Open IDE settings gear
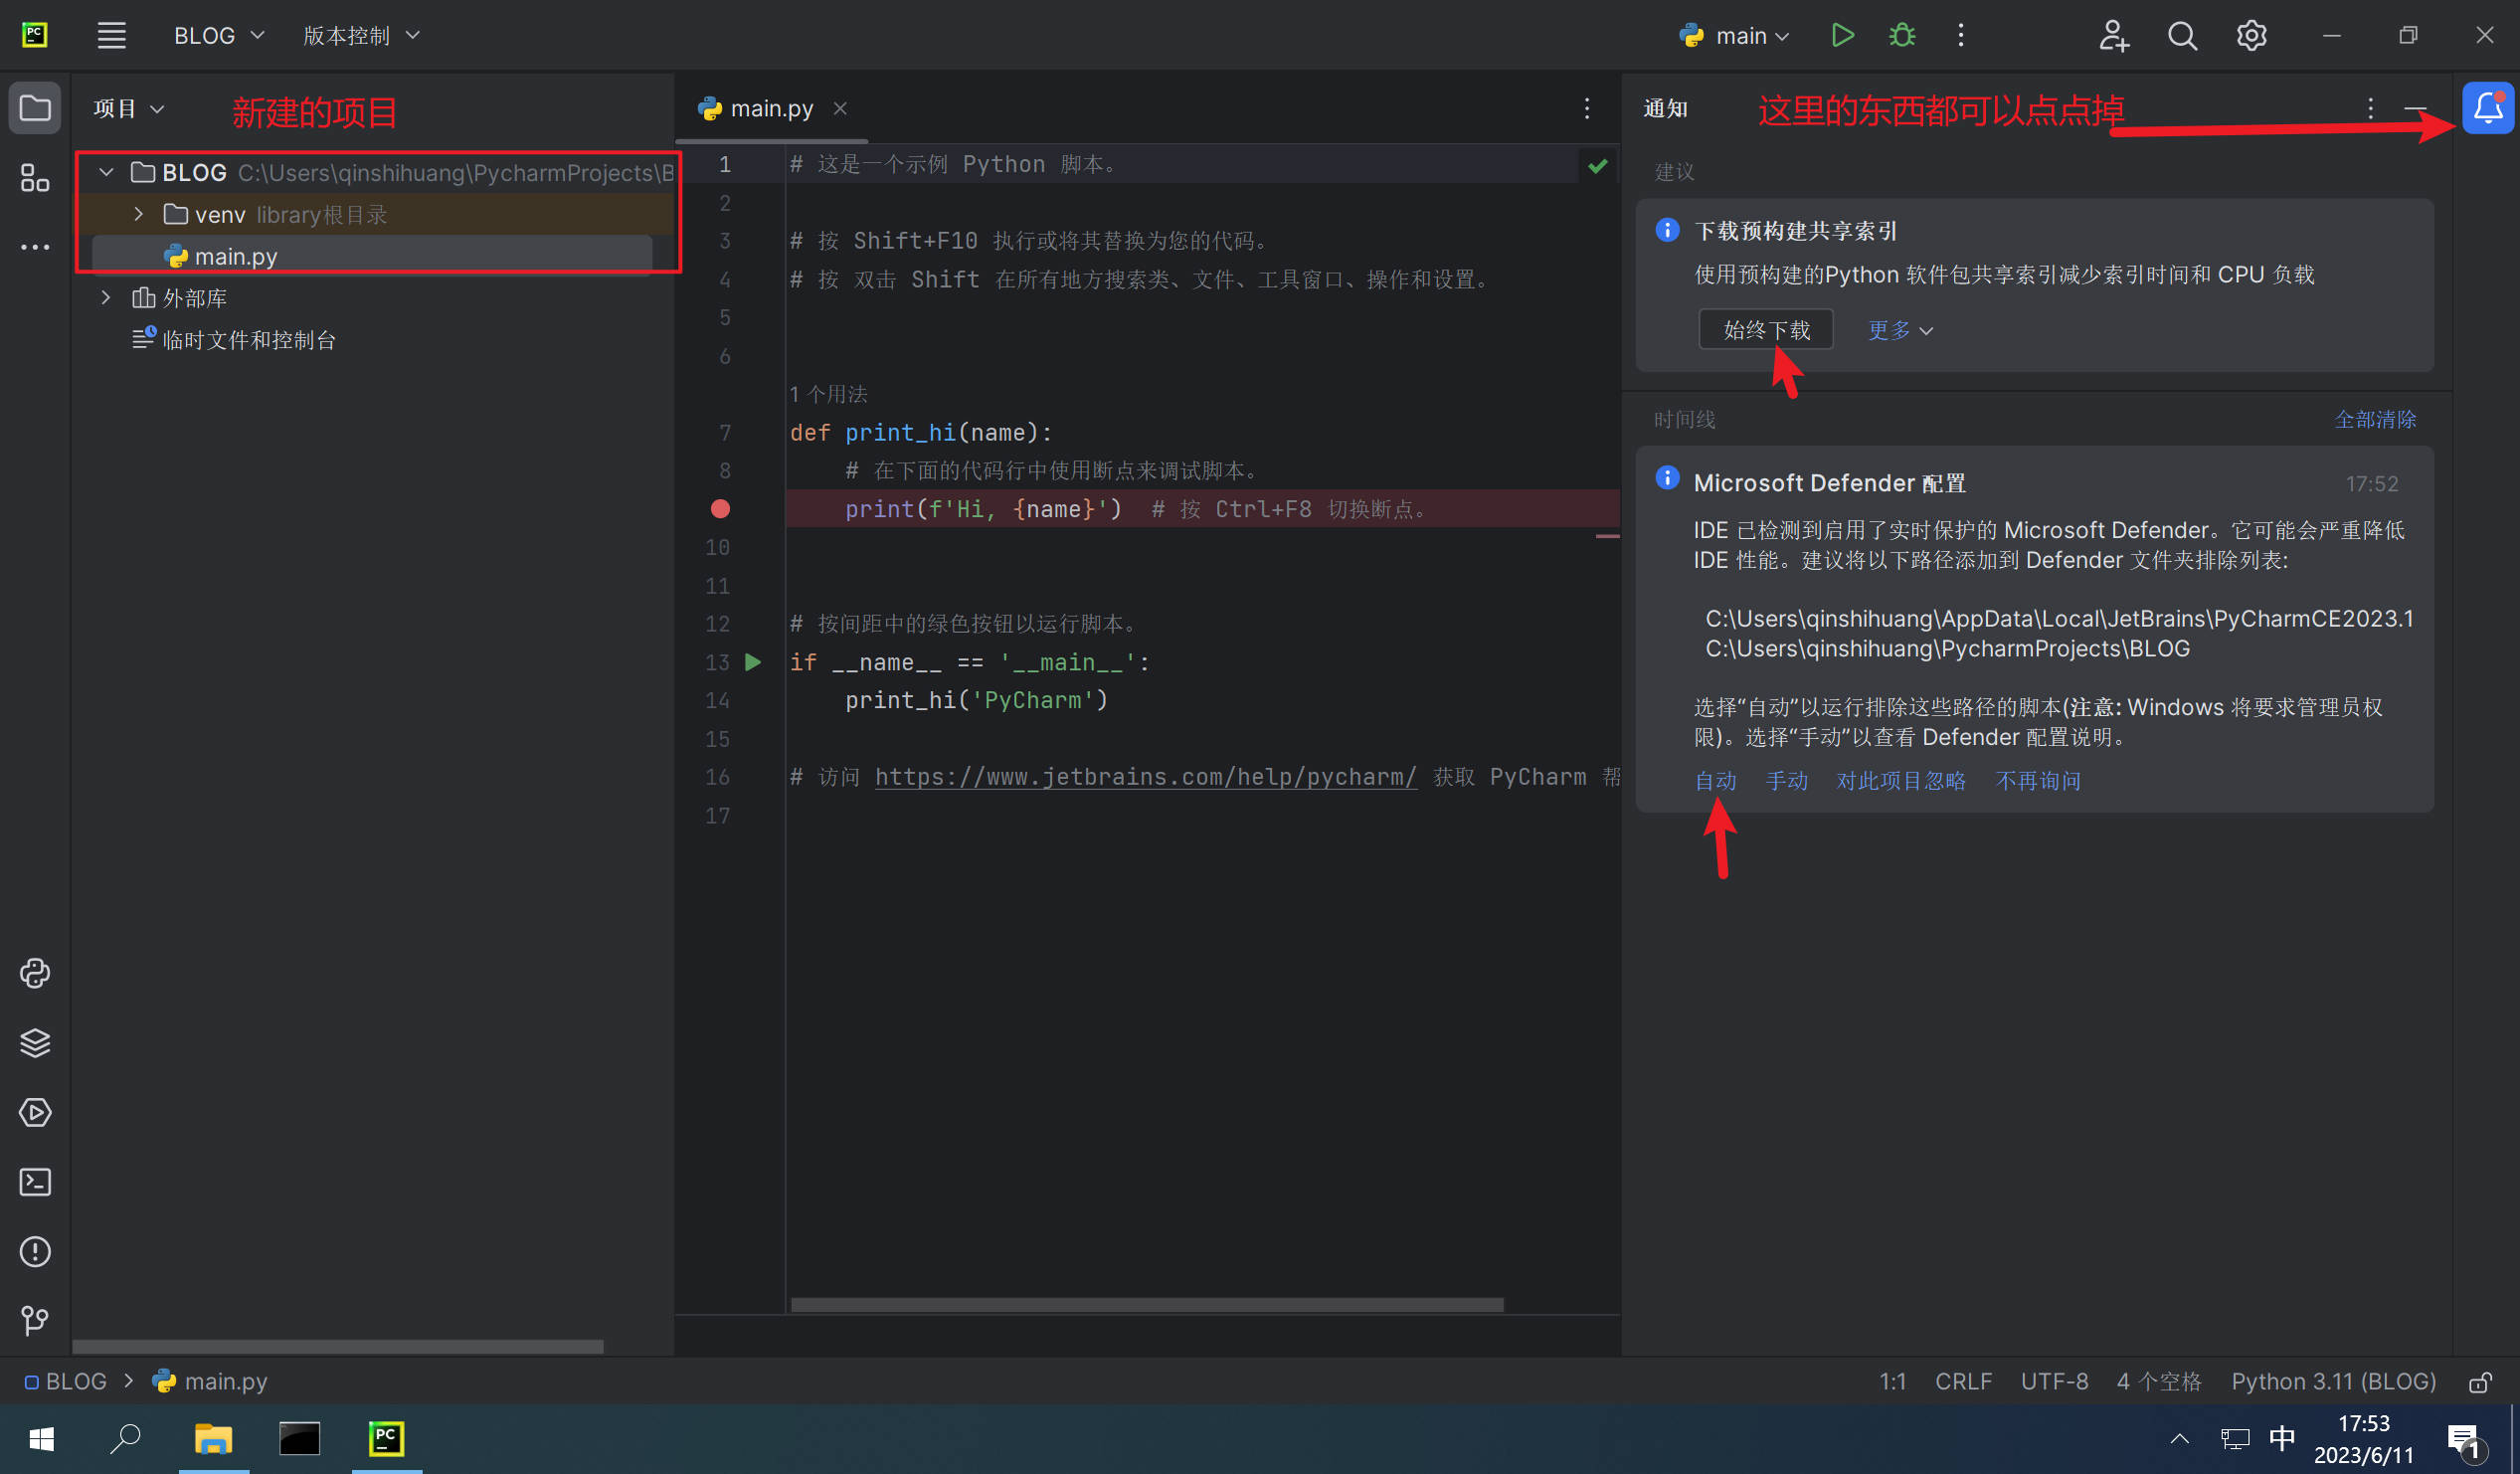The height and width of the screenshot is (1474, 2520). click(2251, 35)
